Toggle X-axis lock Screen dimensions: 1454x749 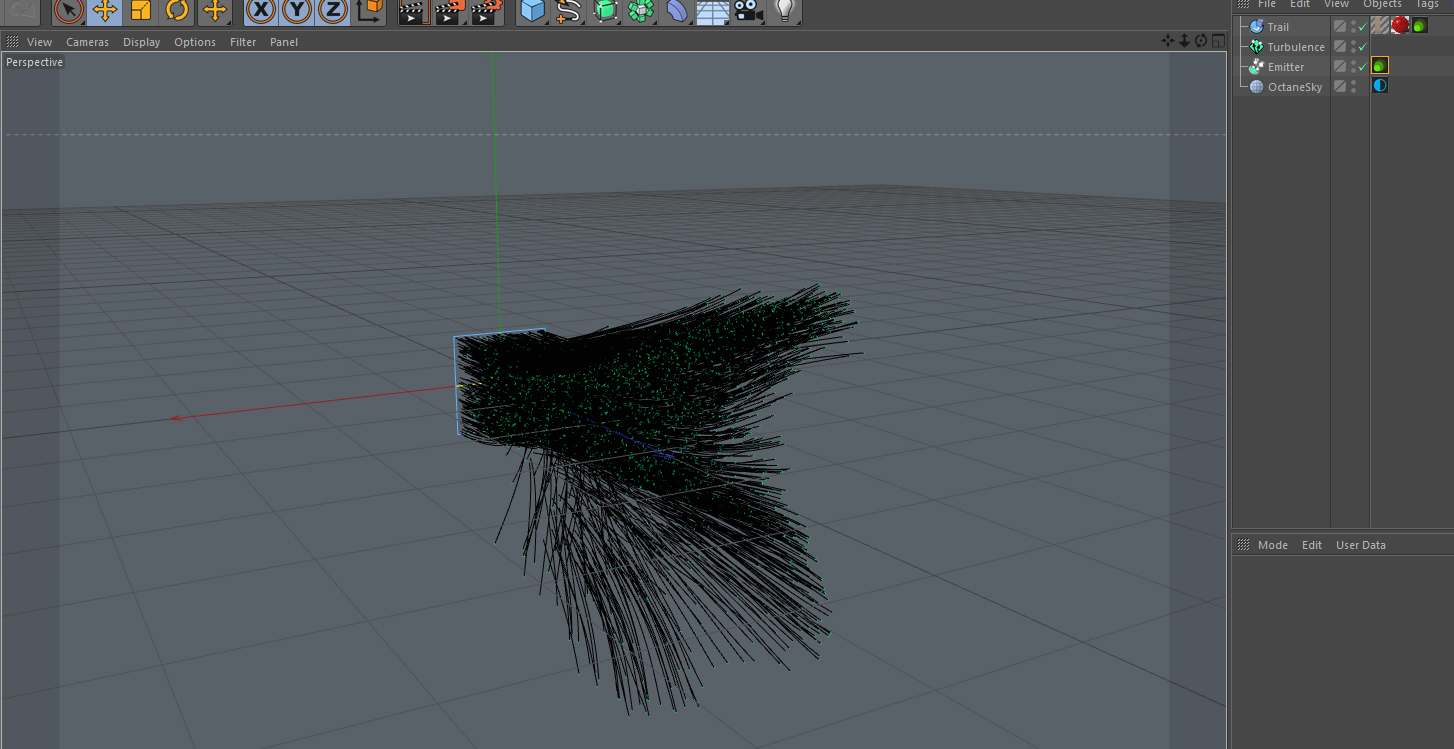[261, 11]
